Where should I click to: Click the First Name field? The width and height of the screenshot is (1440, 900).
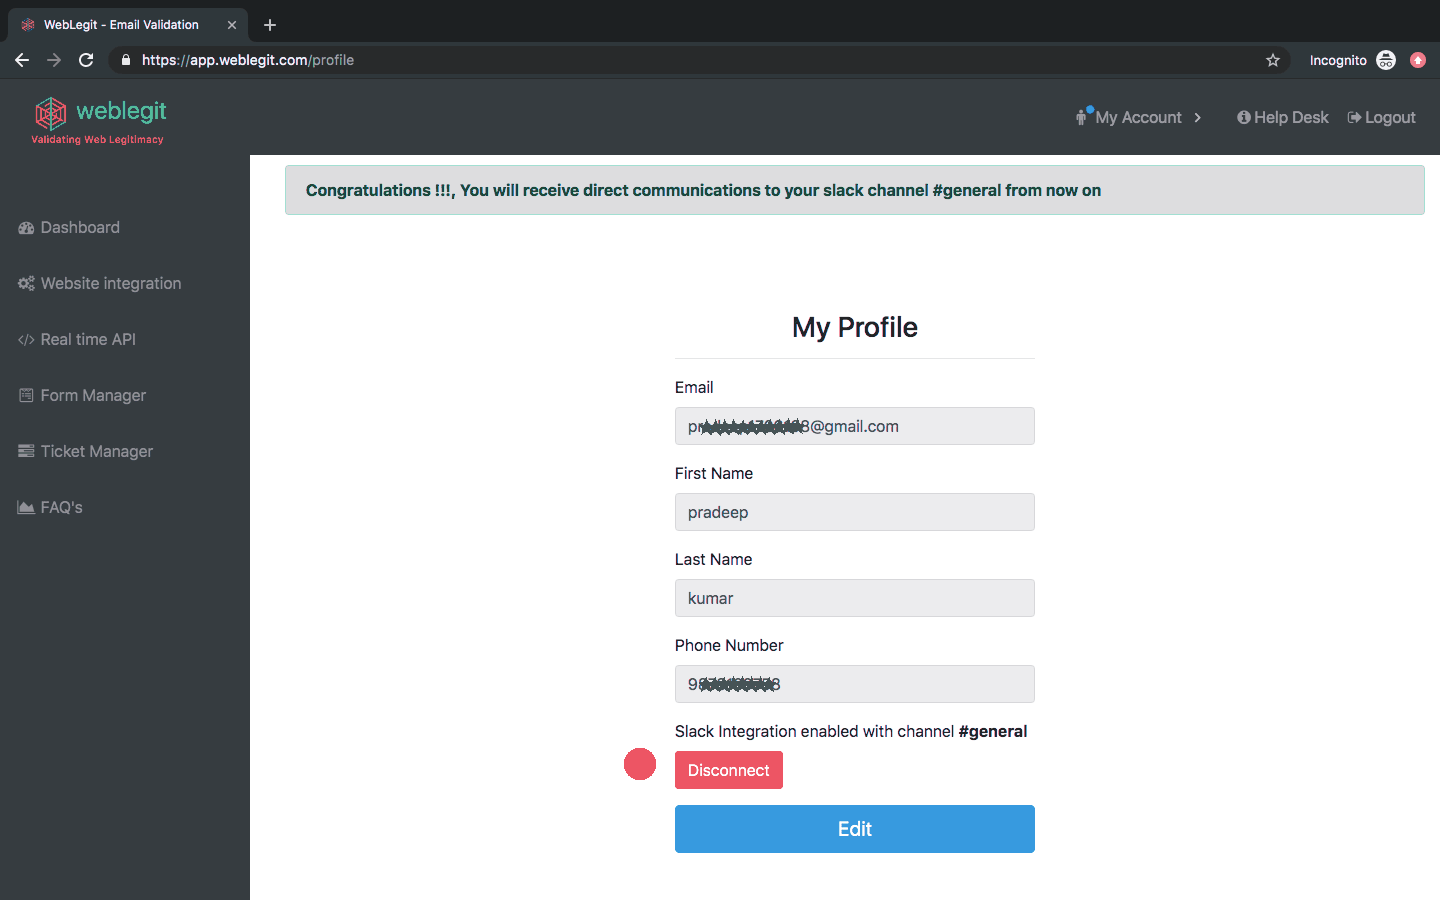tap(855, 512)
